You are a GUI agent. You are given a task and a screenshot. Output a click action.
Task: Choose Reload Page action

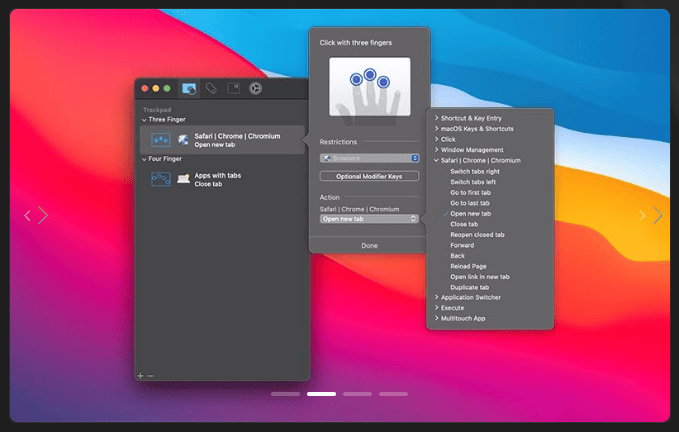(468, 266)
